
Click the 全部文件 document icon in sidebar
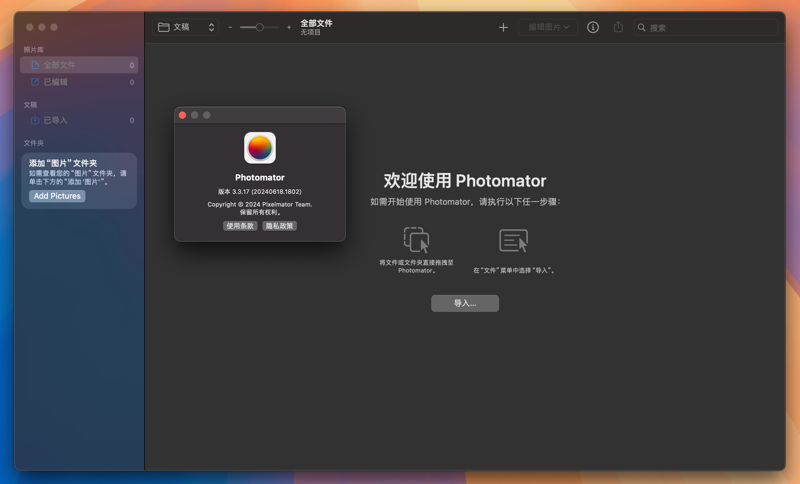click(x=35, y=65)
